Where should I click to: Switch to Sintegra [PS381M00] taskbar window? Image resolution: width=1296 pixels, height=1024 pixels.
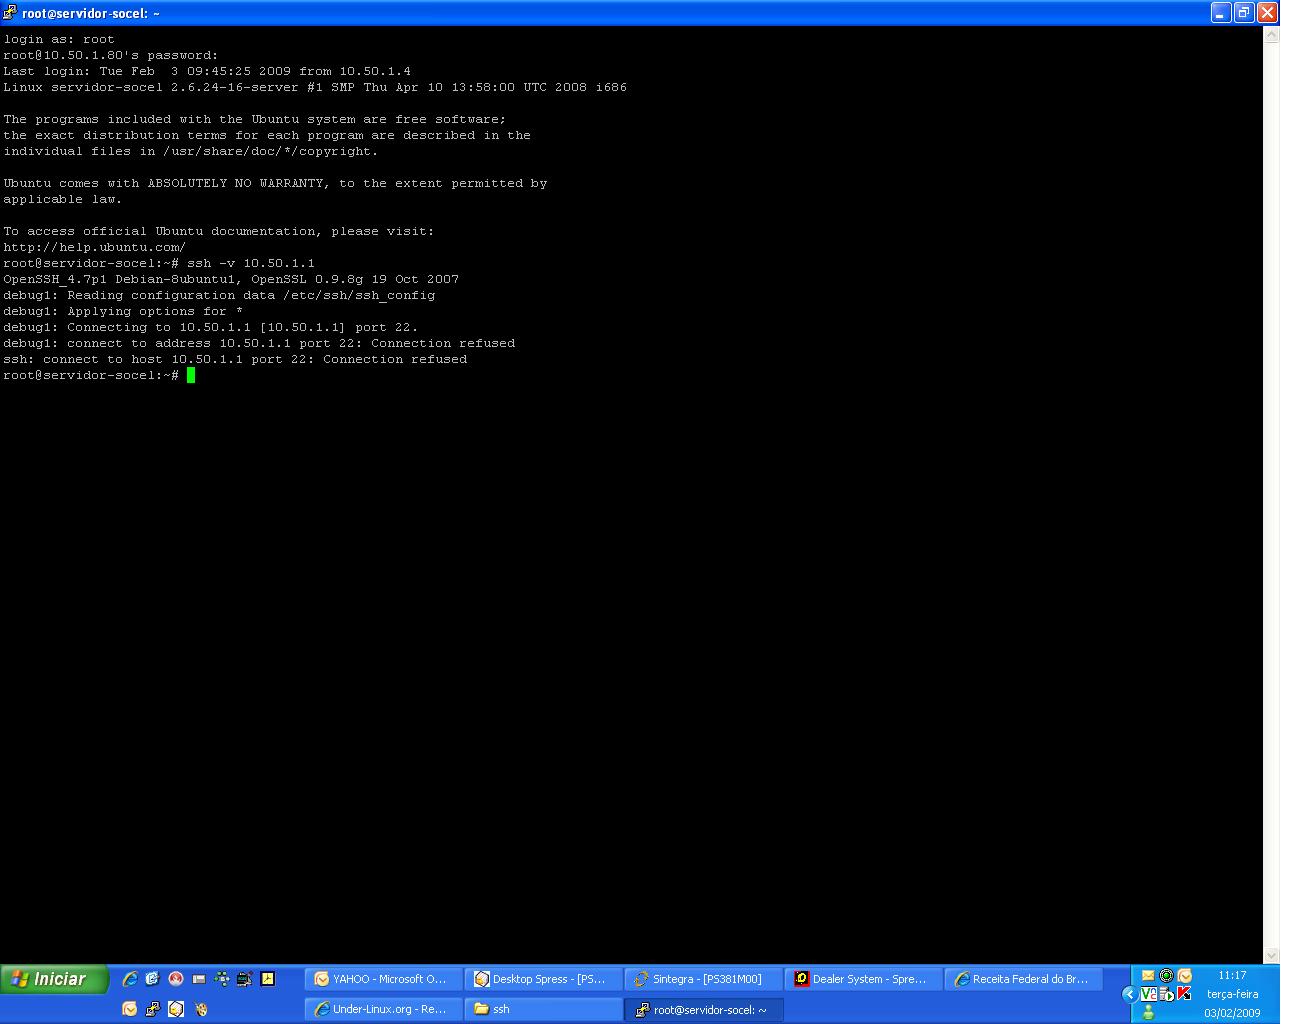704,979
